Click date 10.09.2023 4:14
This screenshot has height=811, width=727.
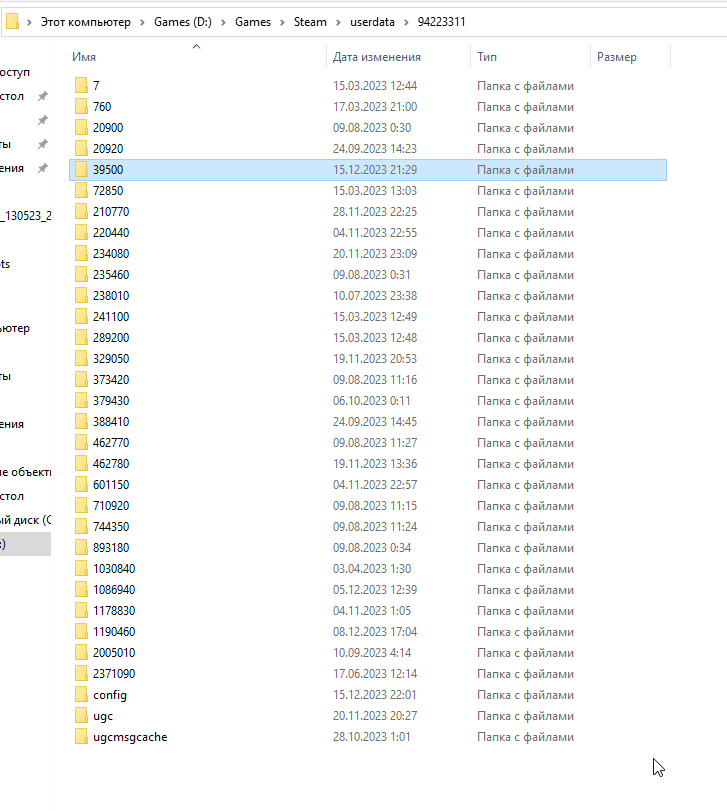click(372, 653)
